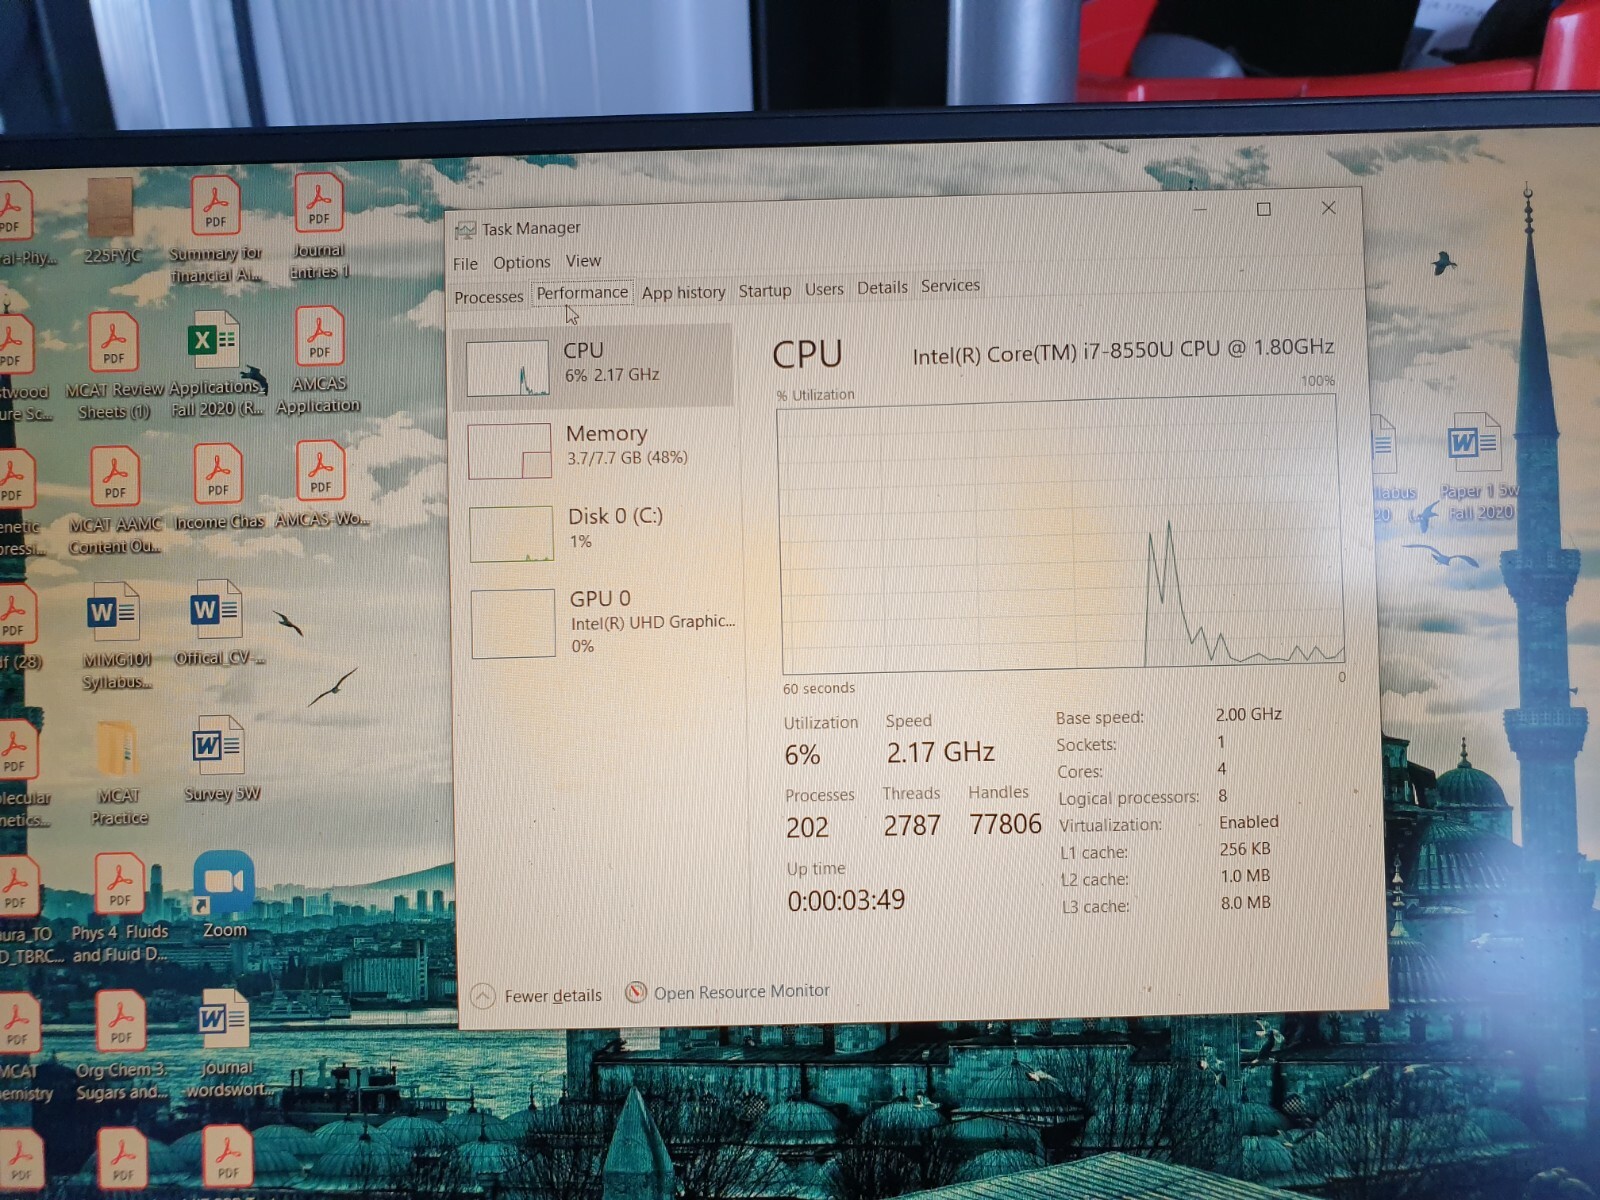Switch to the Users tab
1600x1200 pixels.
[x=824, y=289]
